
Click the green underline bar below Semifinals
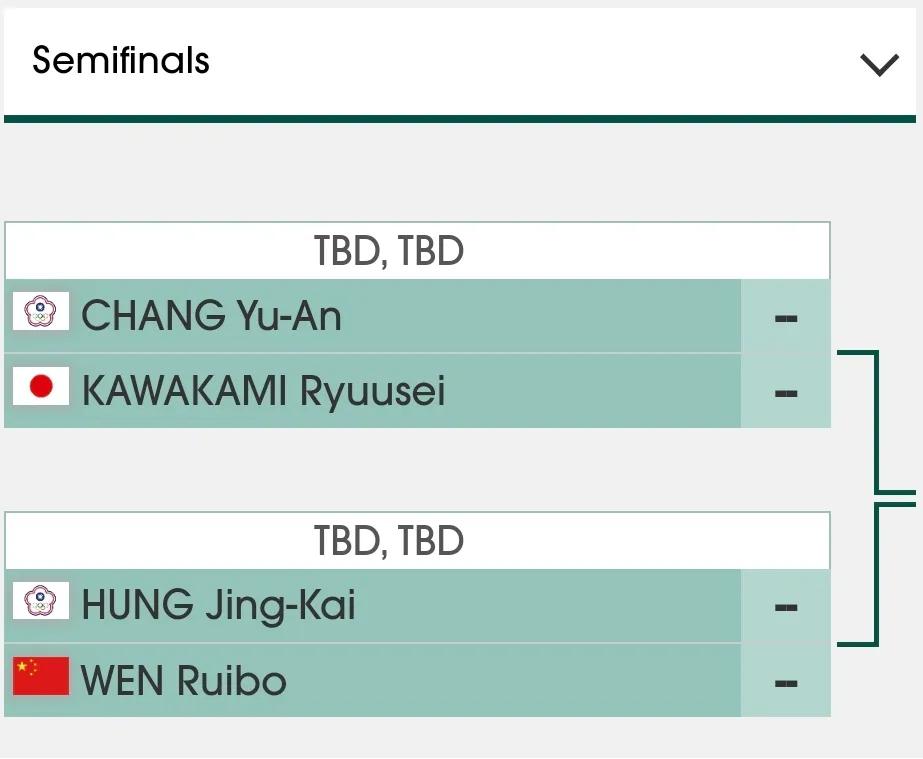click(460, 119)
